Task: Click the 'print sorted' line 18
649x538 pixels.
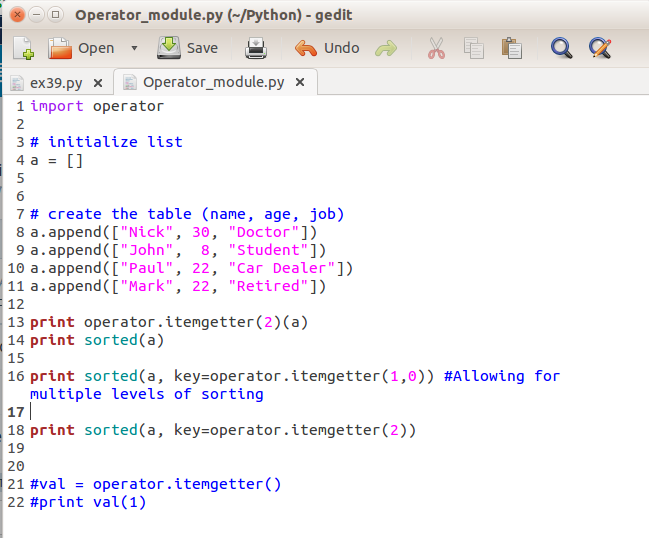Action: pyautogui.click(x=223, y=430)
